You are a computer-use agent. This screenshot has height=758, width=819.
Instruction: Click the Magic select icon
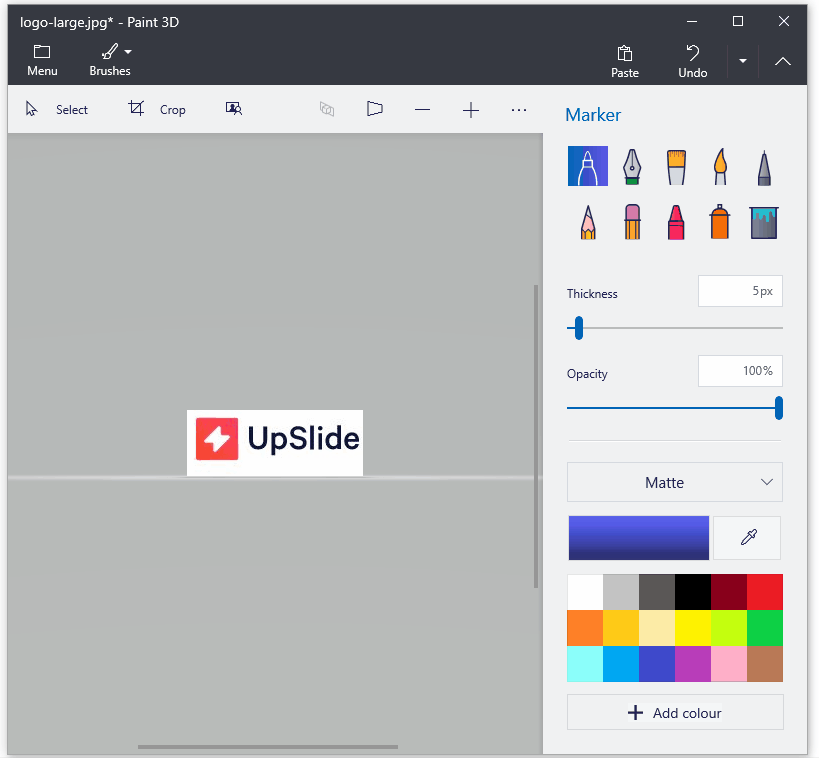coord(233,109)
